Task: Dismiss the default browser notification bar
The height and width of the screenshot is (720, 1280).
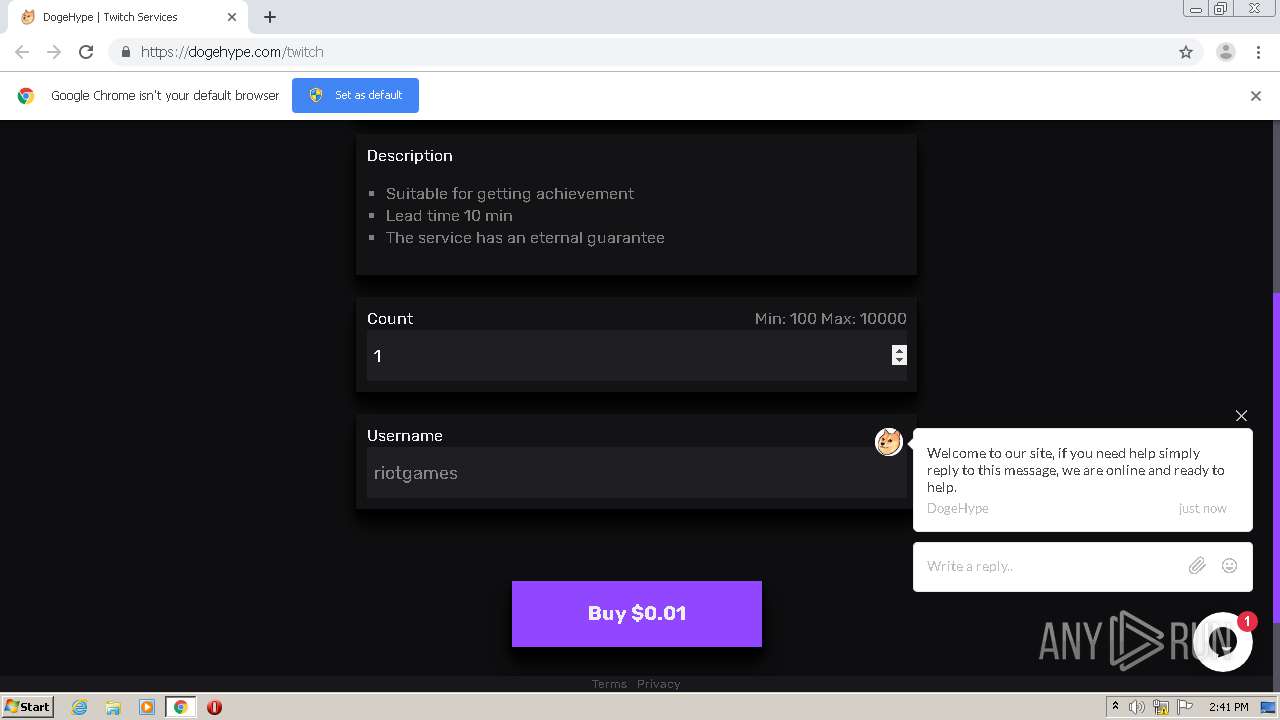Action: point(1256,96)
